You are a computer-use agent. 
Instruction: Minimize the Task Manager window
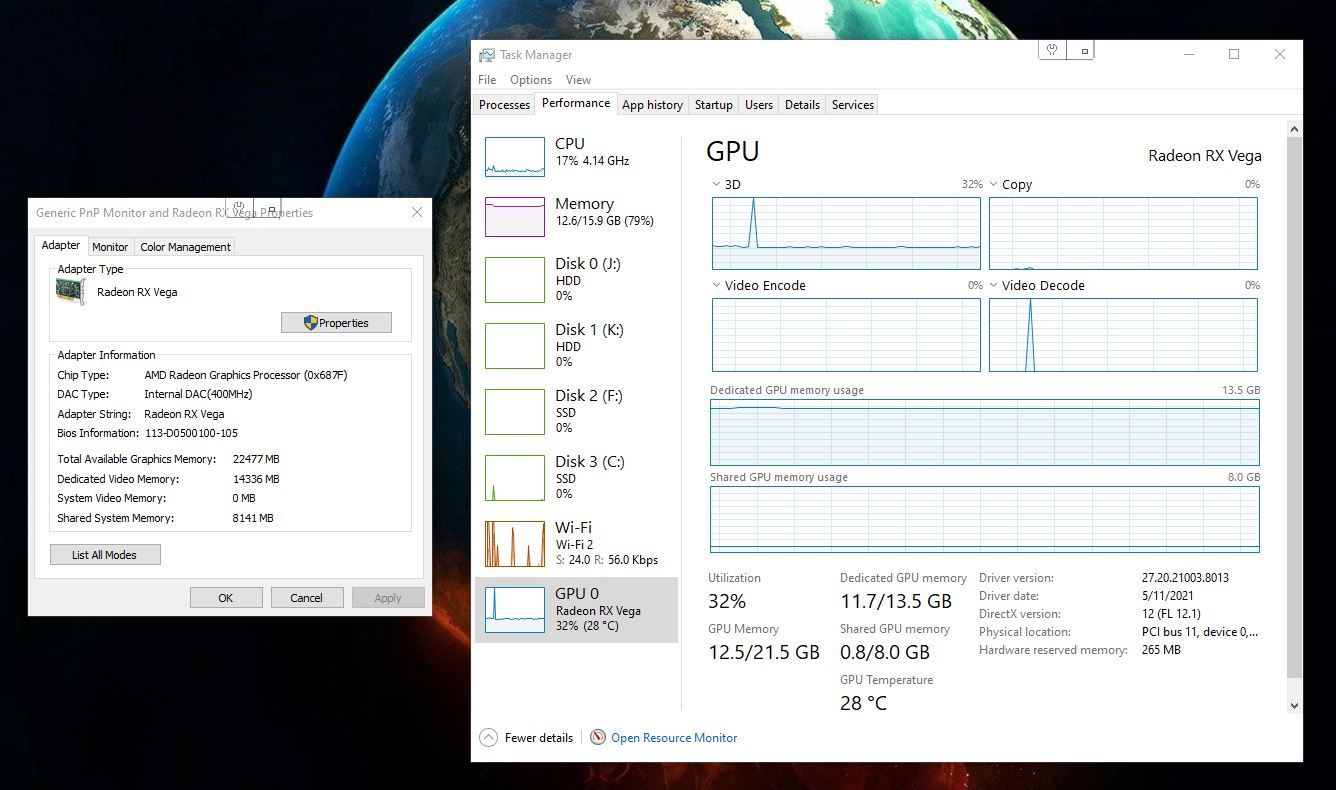[1188, 55]
